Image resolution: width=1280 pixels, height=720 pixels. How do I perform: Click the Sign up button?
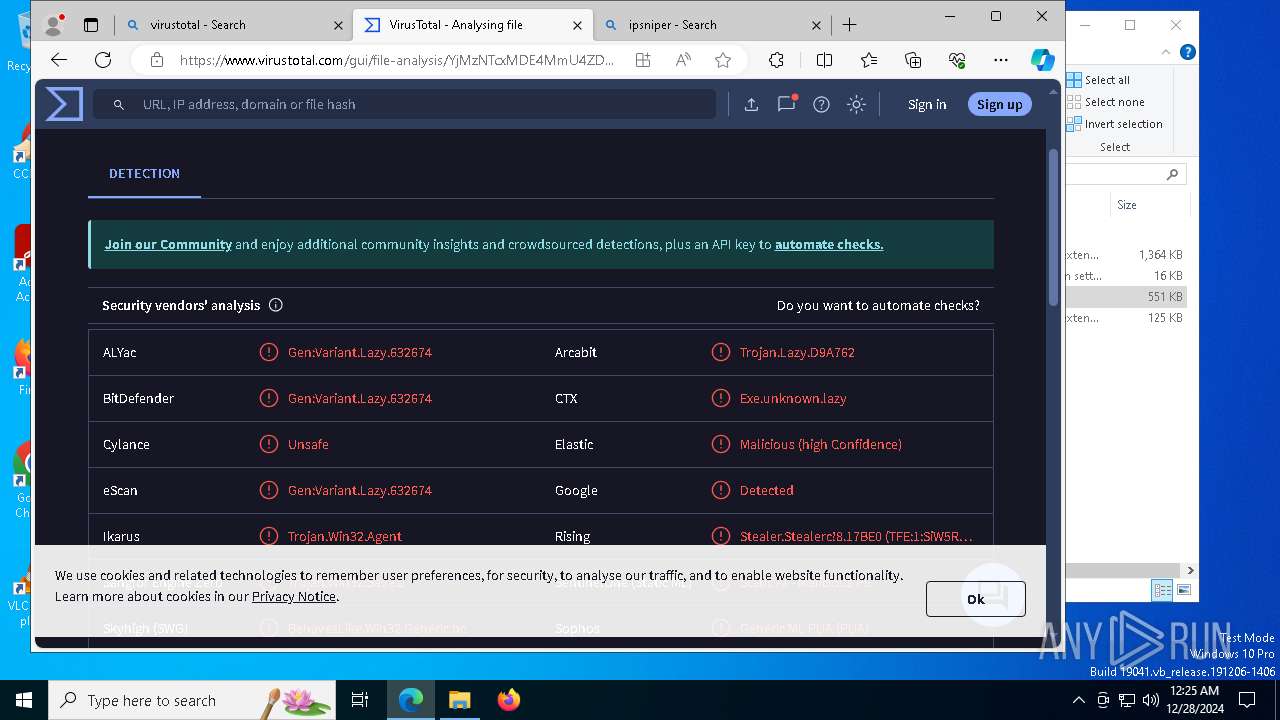[999, 104]
